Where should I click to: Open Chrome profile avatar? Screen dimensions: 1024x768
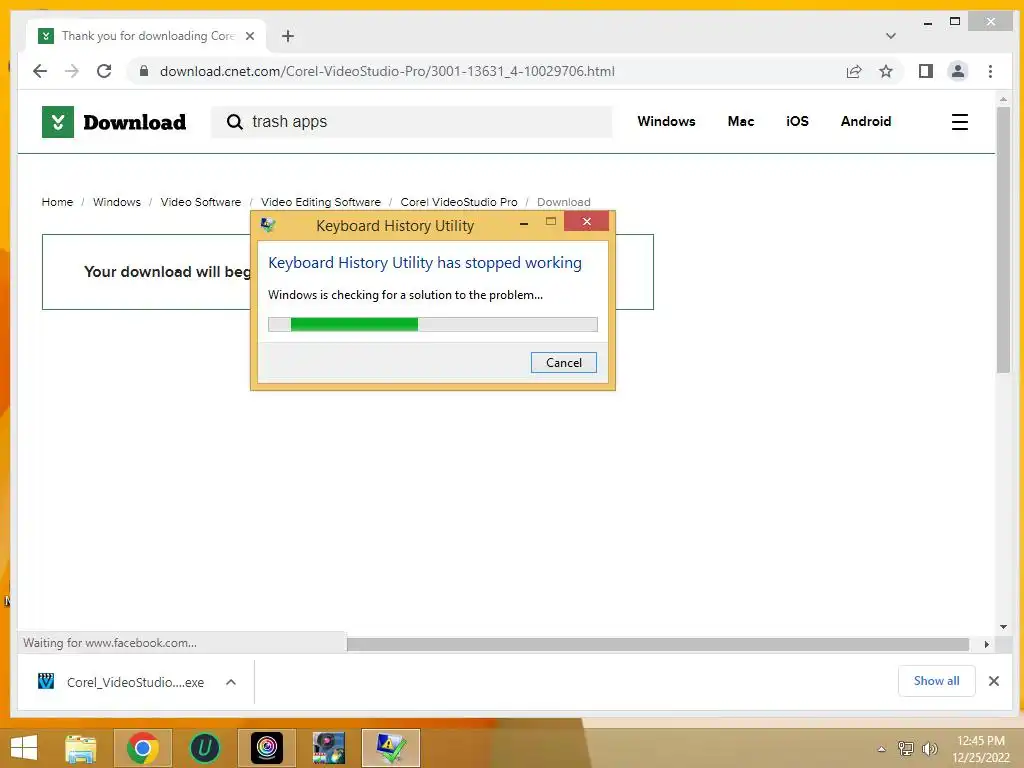click(x=957, y=71)
